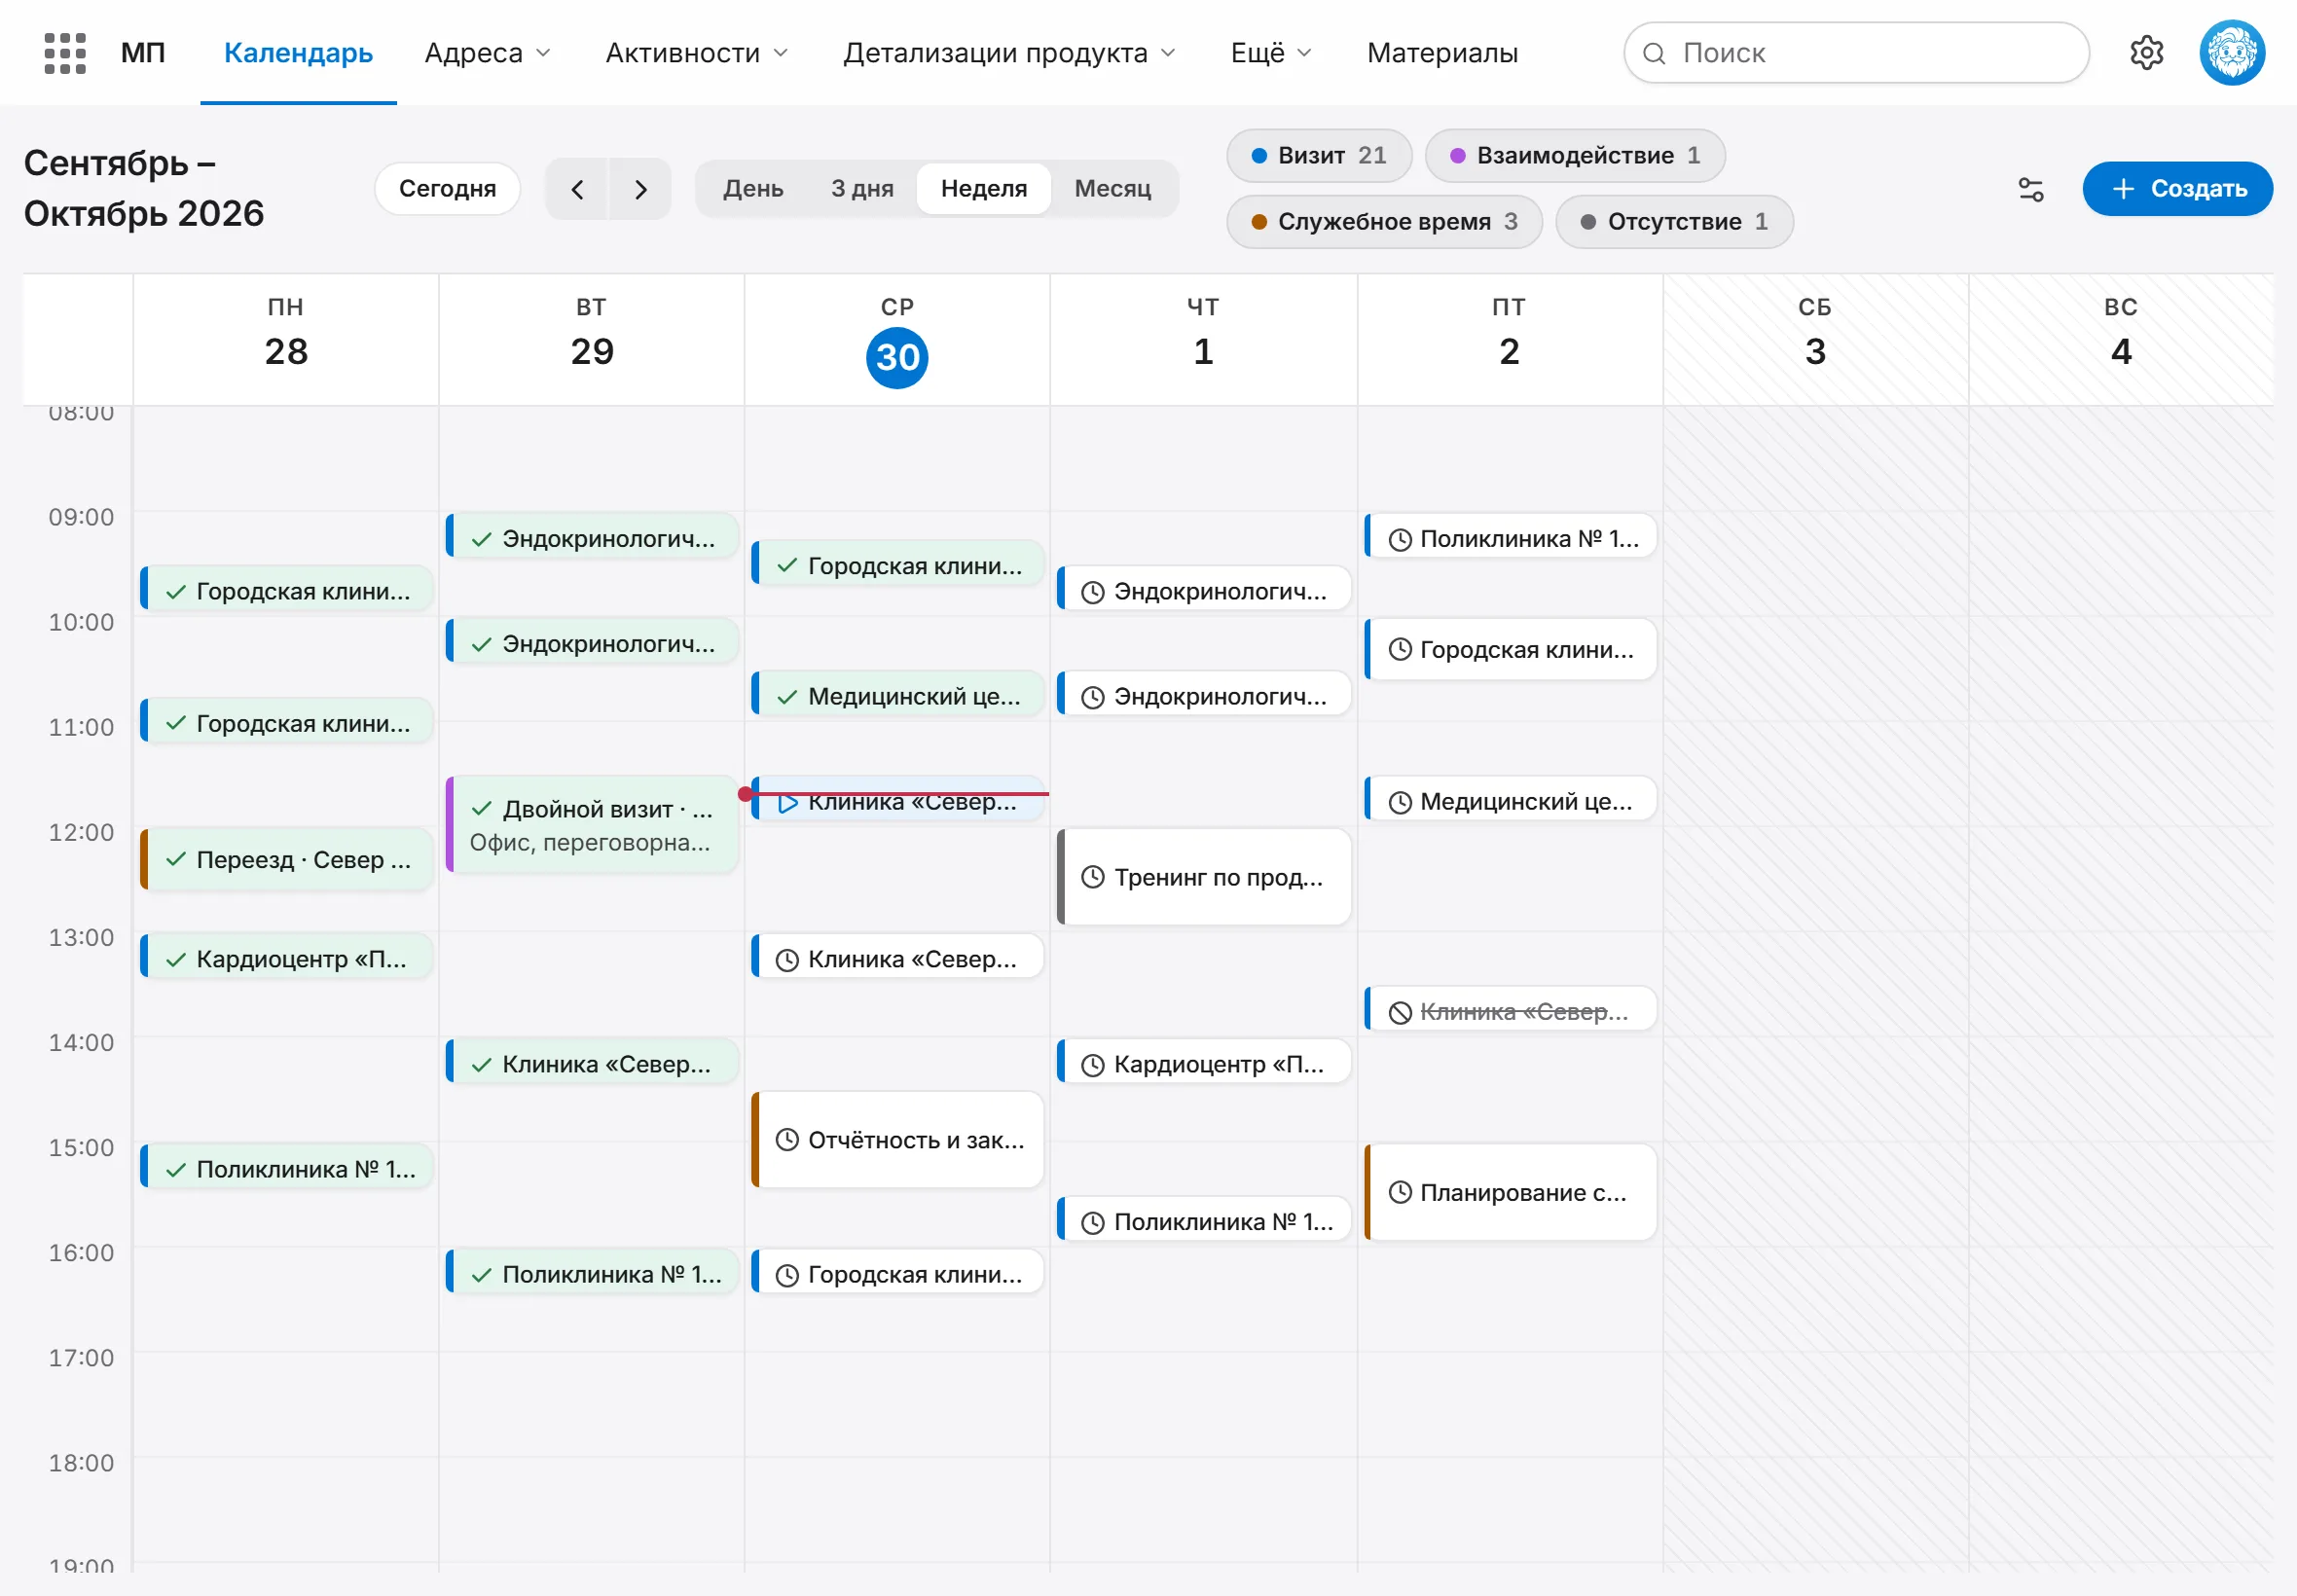Switch to 3 дня view

pos(862,189)
